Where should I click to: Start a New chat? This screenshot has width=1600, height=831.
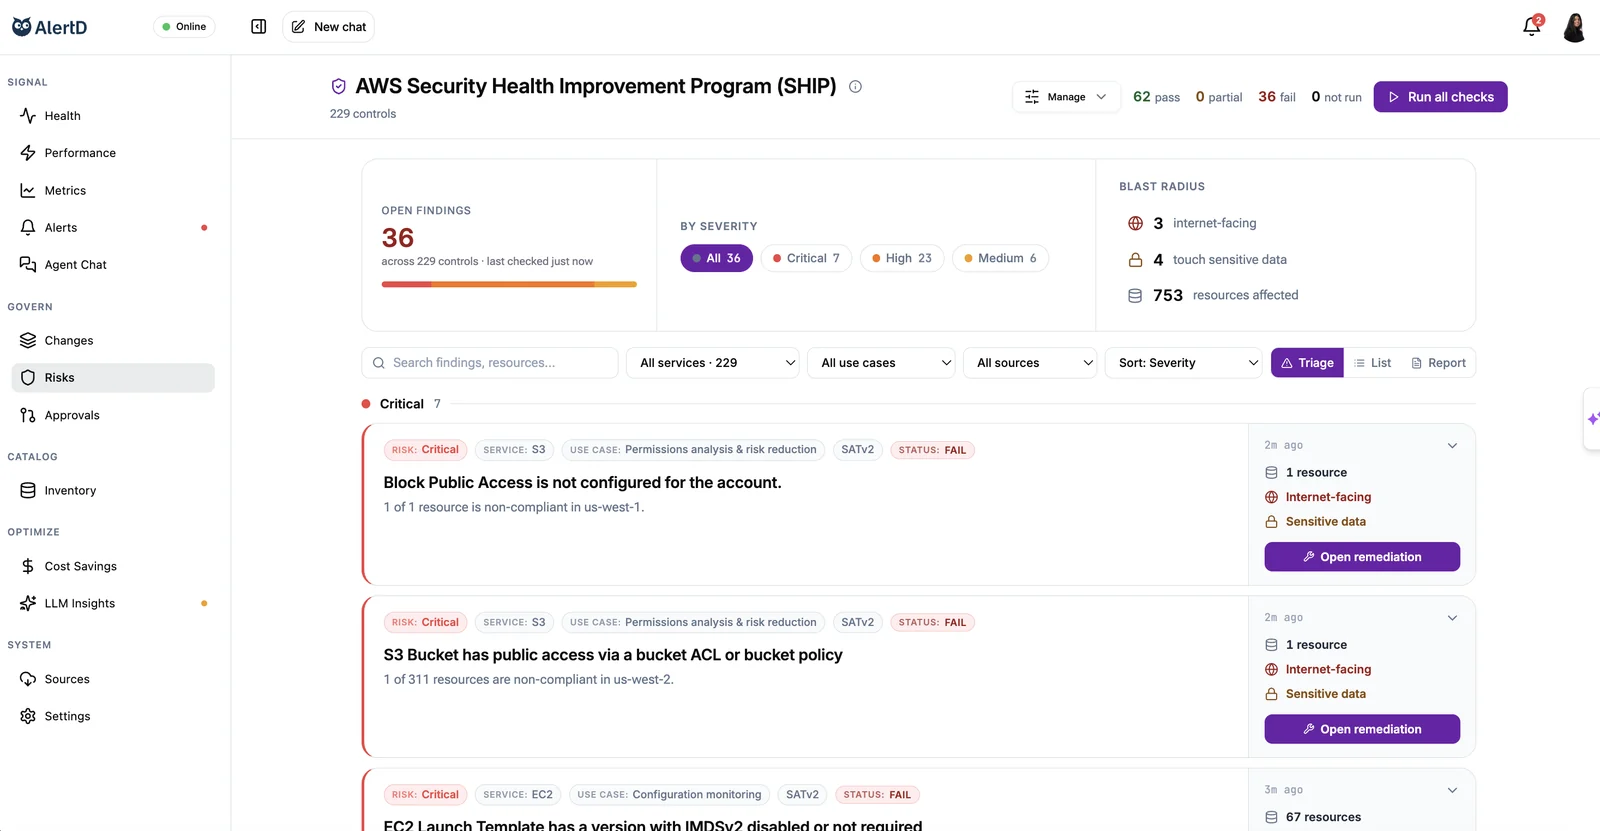click(329, 27)
